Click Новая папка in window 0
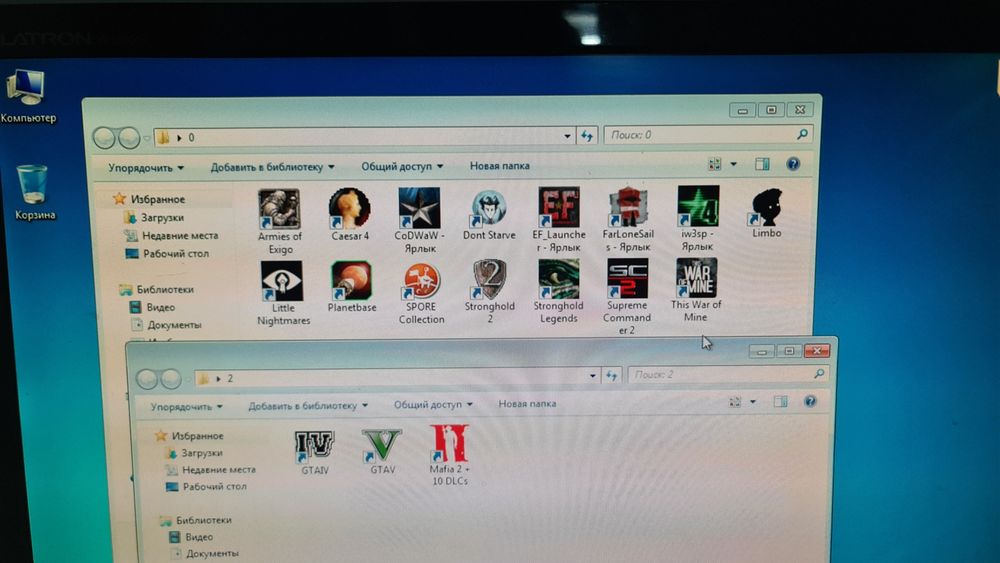Screen dimensions: 1000x563 [499, 166]
